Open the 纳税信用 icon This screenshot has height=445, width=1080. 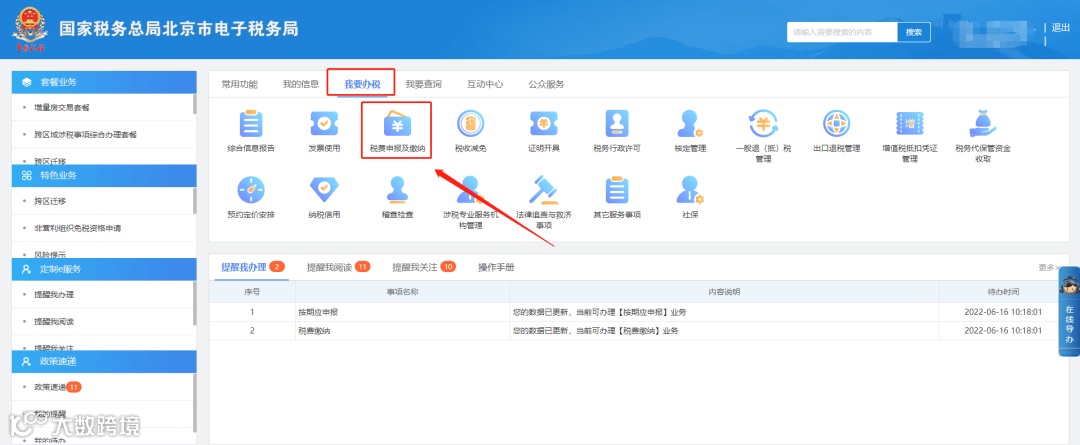[324, 190]
